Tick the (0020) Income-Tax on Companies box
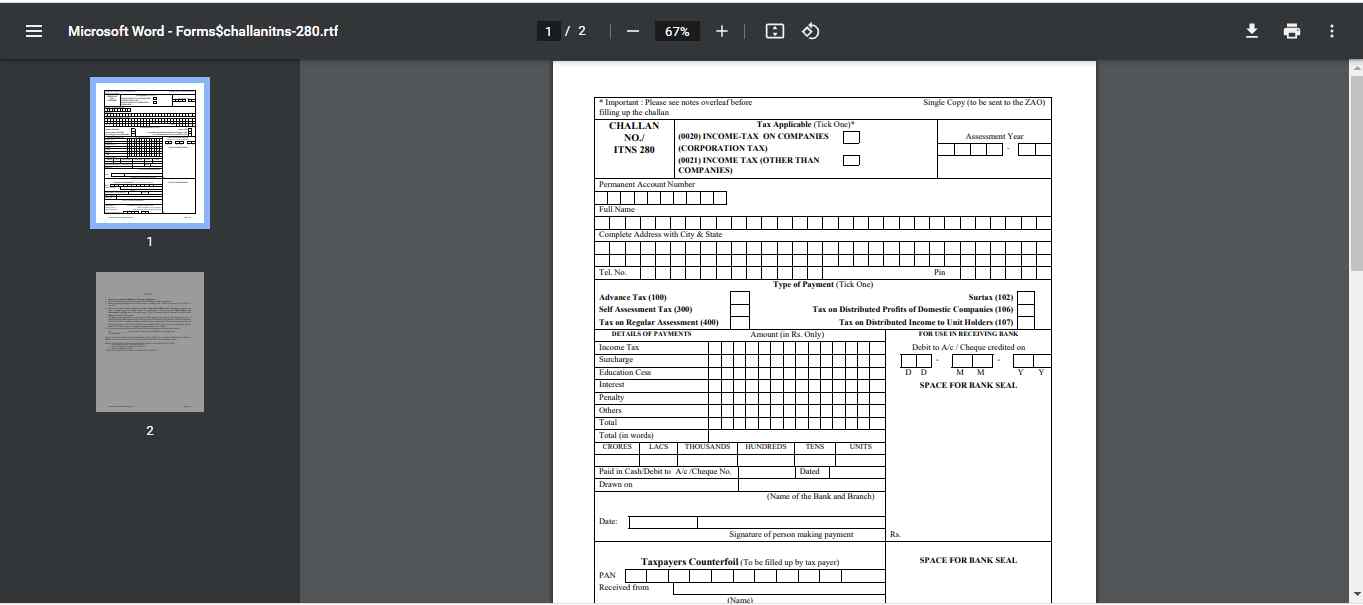Viewport: 1363px width, 605px height. [x=851, y=137]
